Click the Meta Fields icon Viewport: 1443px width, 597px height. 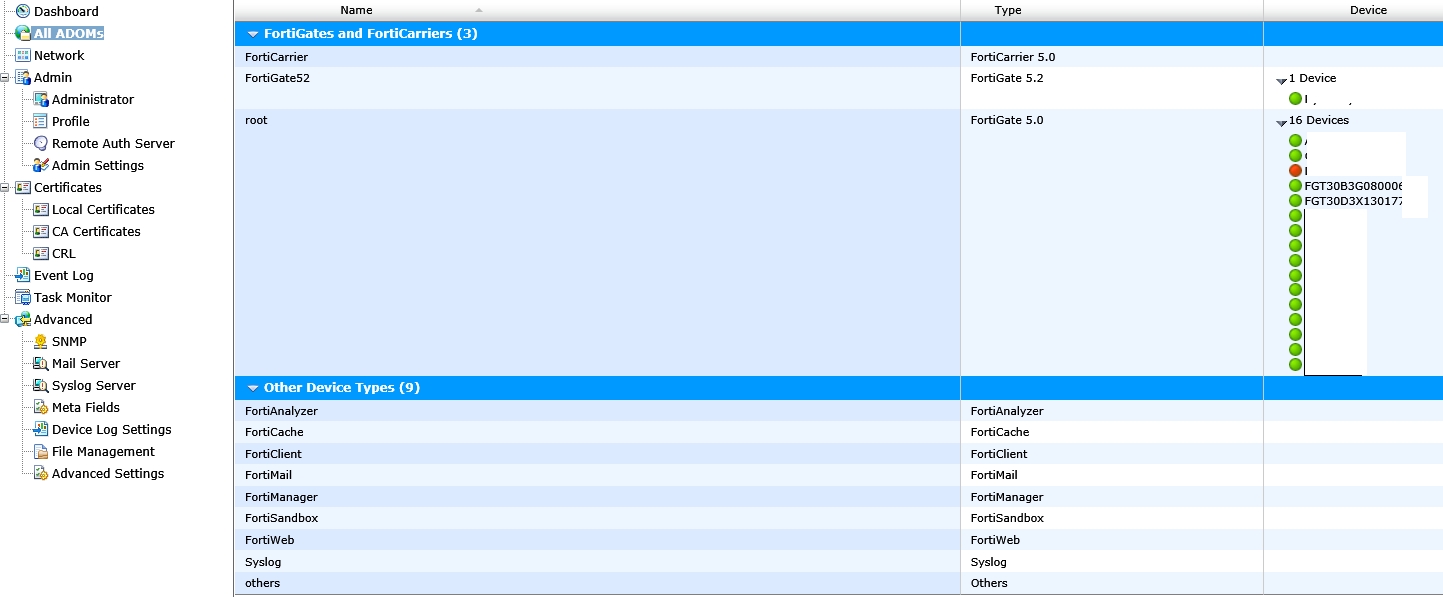tap(41, 407)
